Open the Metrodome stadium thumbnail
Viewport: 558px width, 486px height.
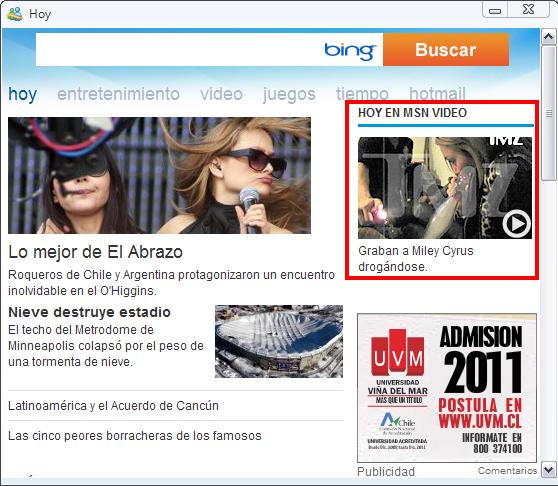coord(279,341)
